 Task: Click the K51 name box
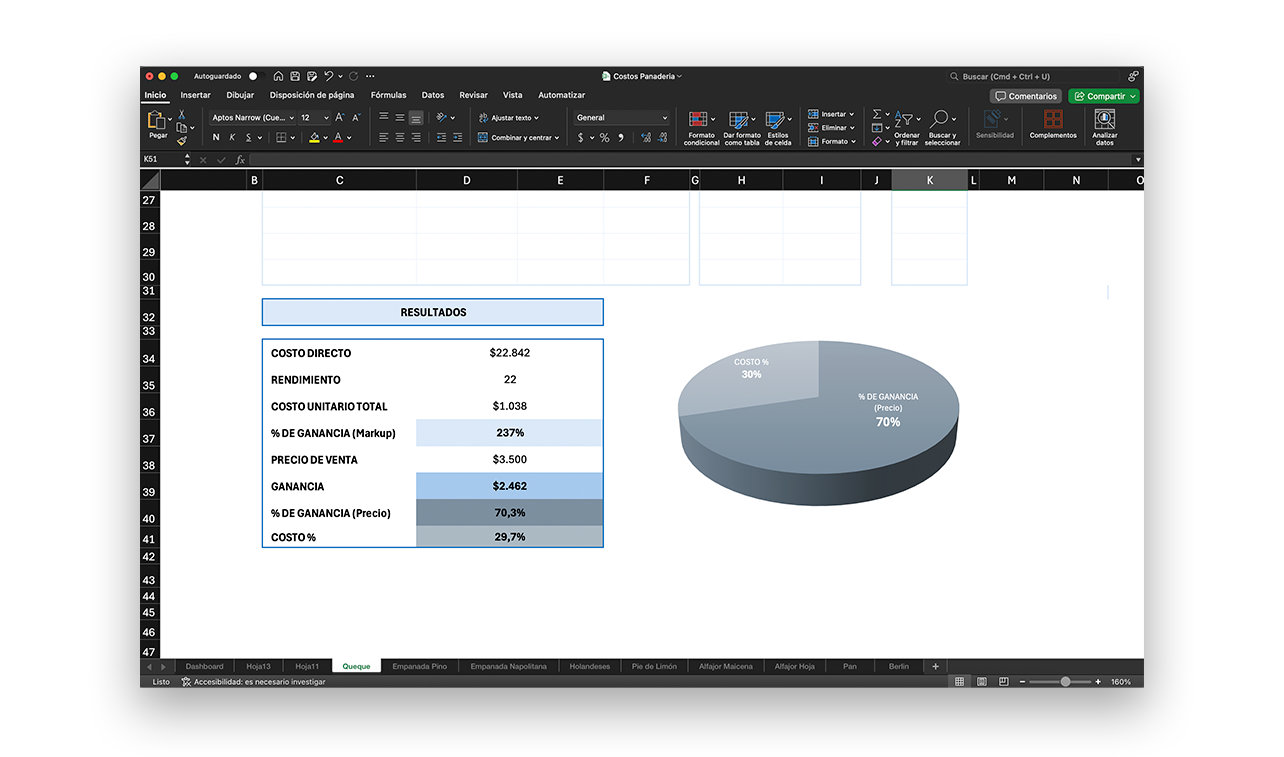(162, 159)
